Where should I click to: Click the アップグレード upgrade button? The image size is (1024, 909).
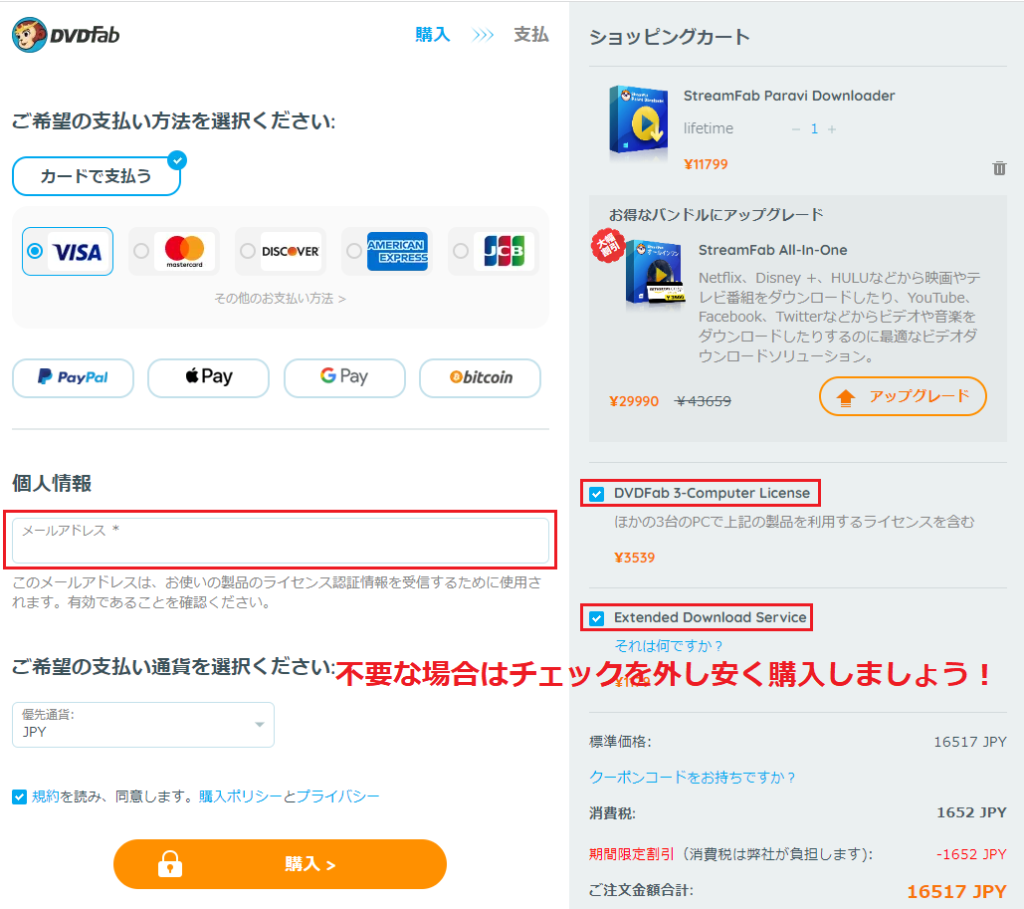[903, 396]
